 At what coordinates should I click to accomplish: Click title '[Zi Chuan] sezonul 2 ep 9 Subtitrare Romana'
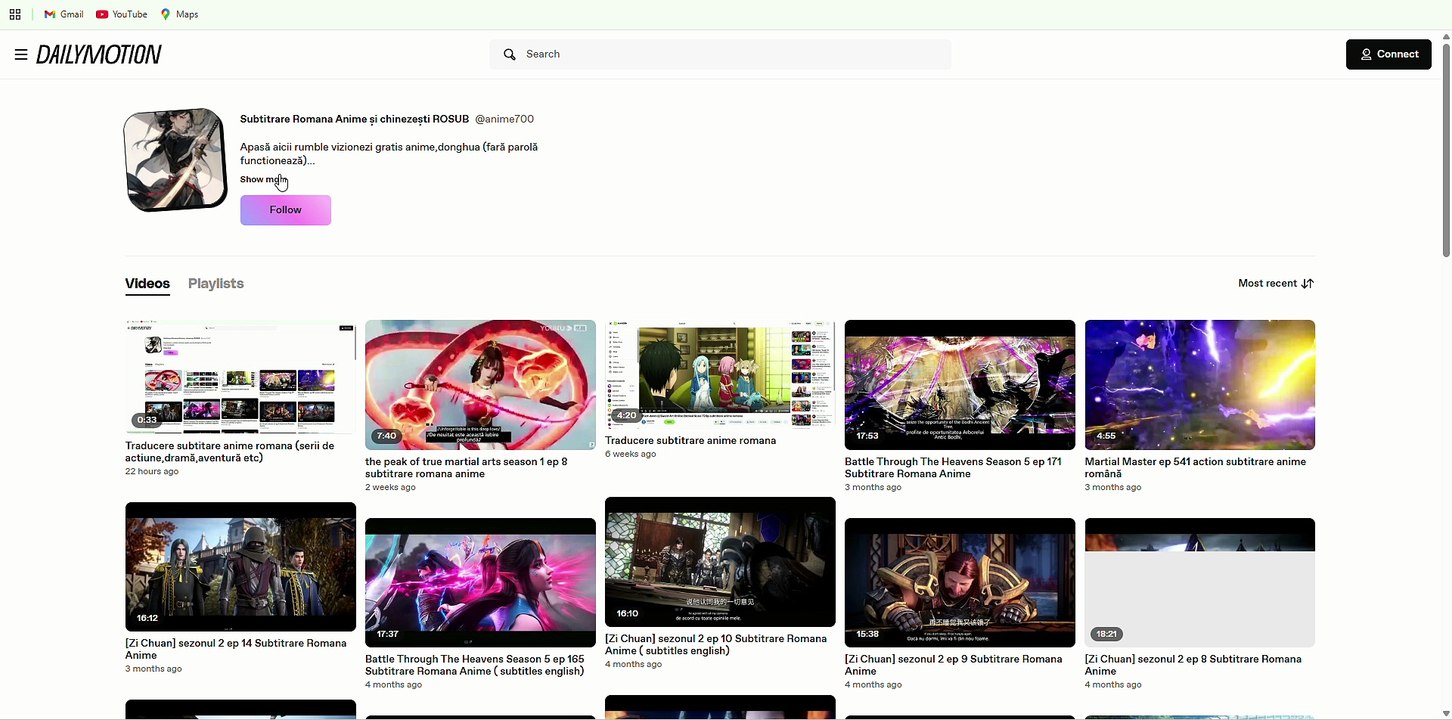[954, 665]
